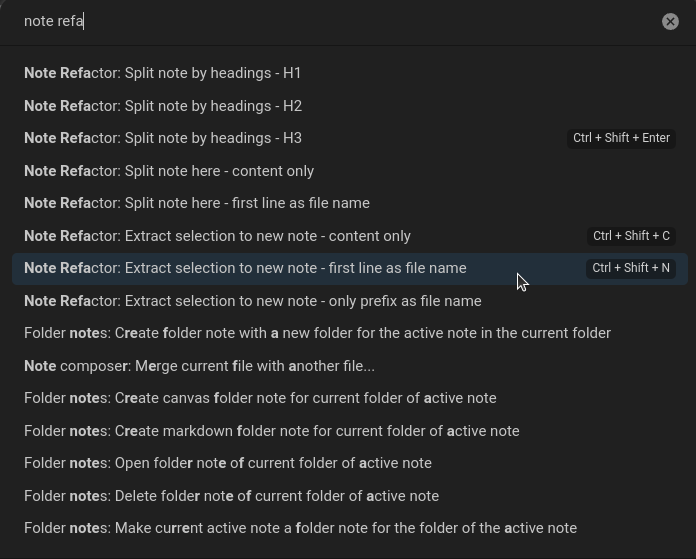Run Split note by headings - H1
Image resolution: width=696 pixels, height=559 pixels.
coord(163,73)
